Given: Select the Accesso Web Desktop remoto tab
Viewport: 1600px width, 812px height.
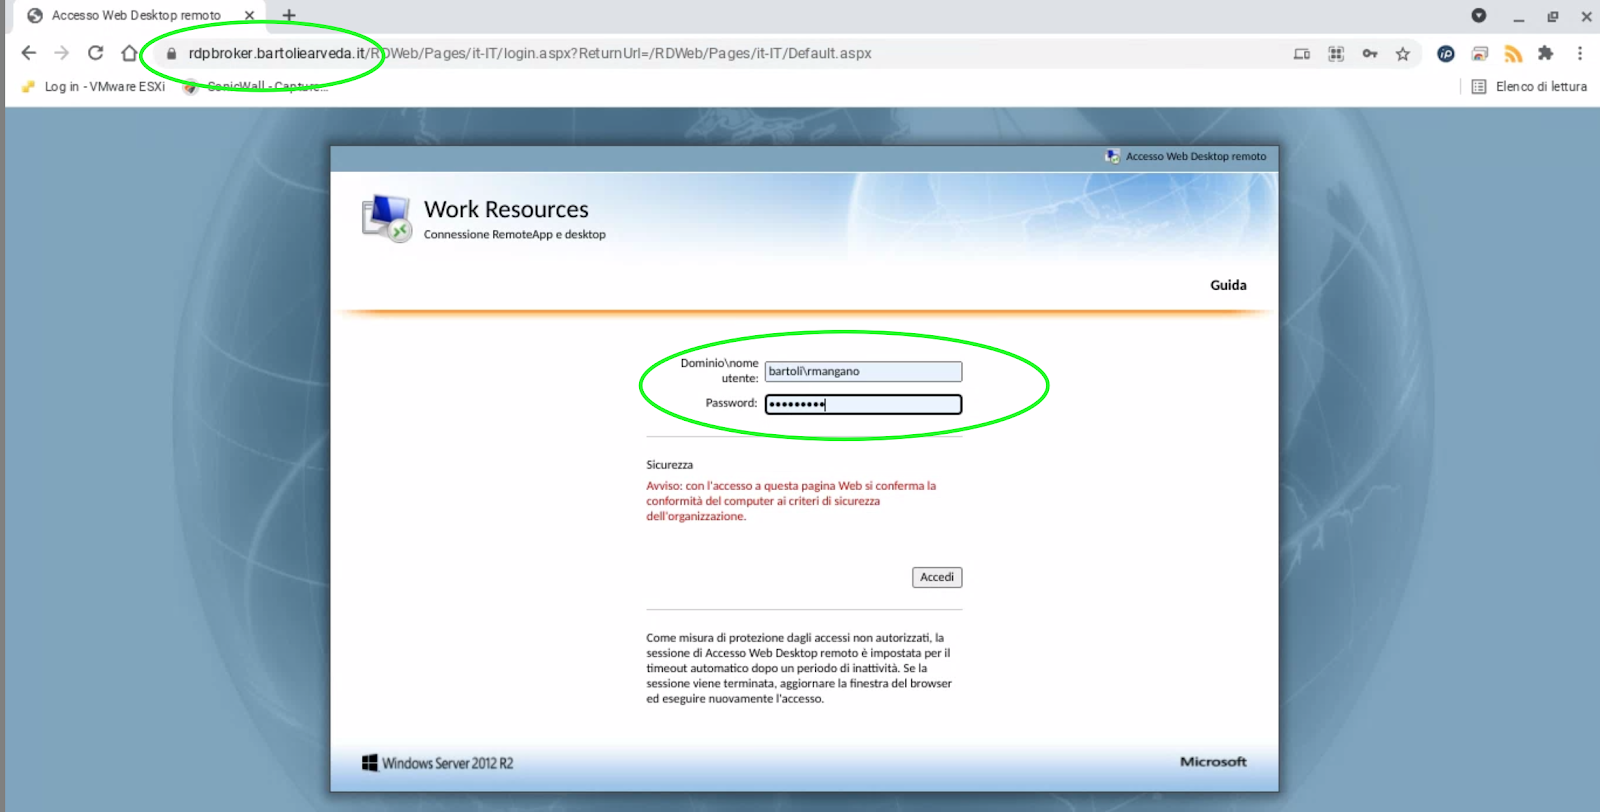Looking at the screenshot, I should tap(136, 15).
